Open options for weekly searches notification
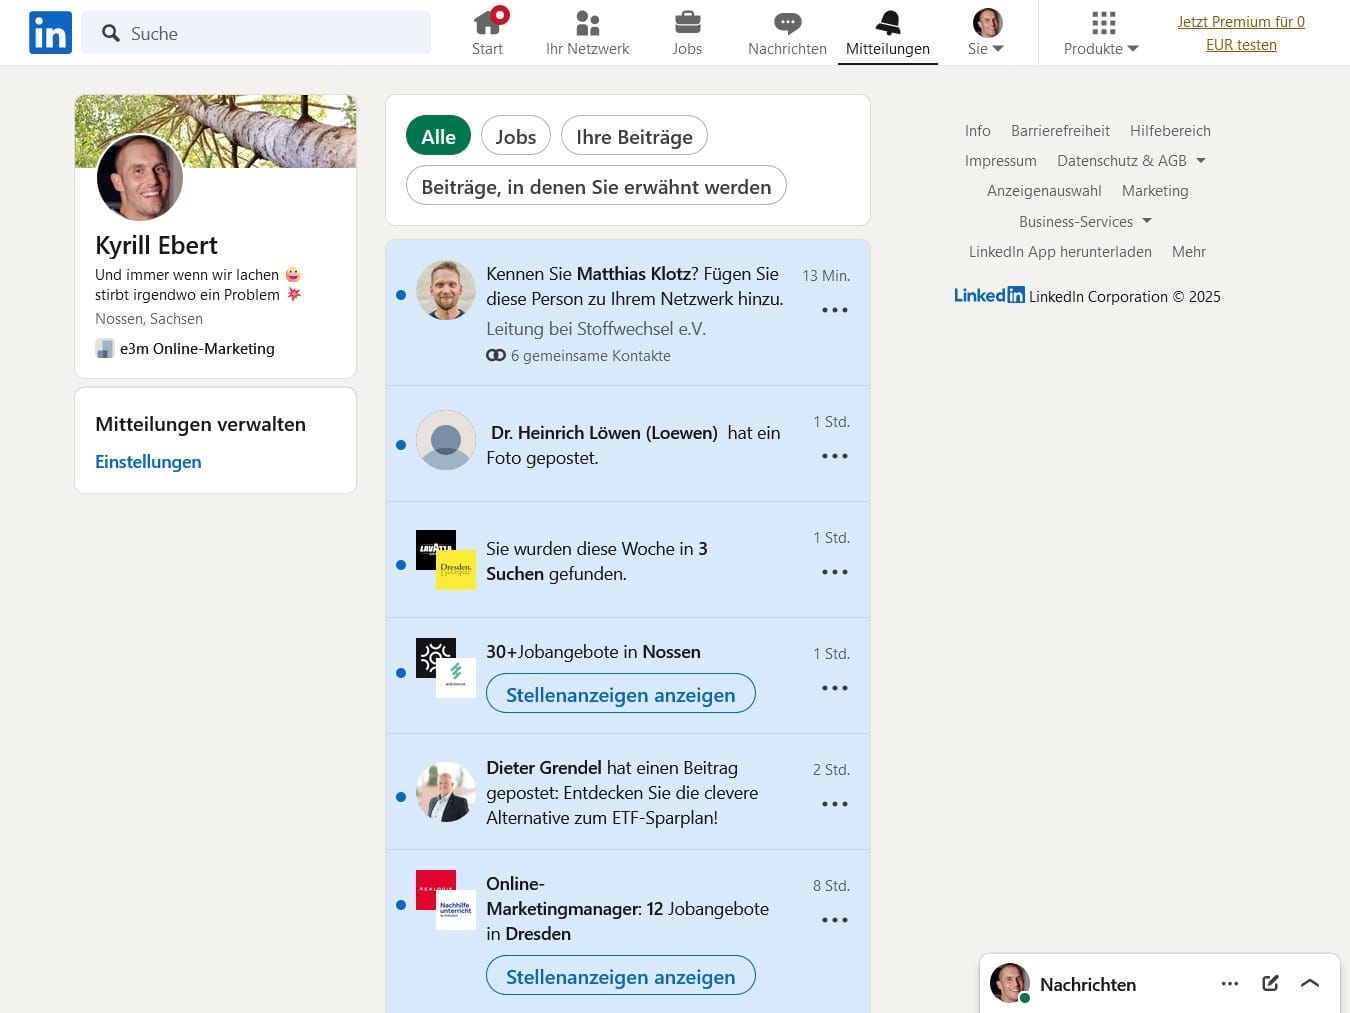This screenshot has height=1013, width=1350. [835, 572]
